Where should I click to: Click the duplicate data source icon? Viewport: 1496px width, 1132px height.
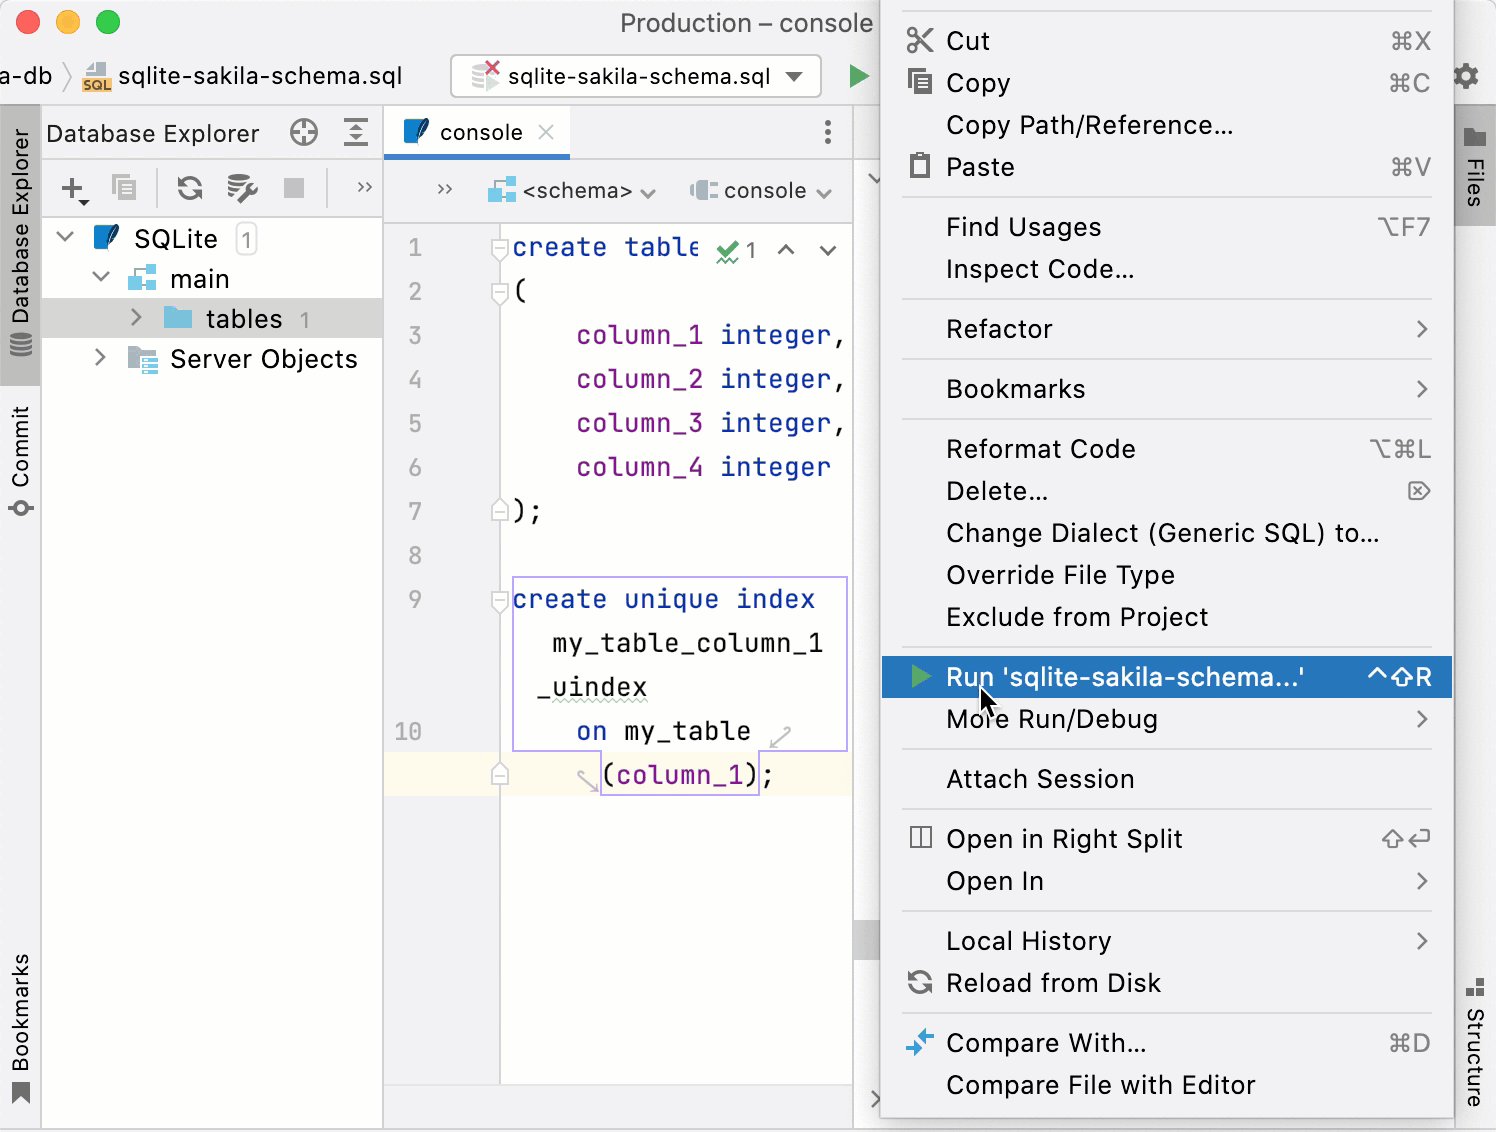pyautogui.click(x=124, y=188)
